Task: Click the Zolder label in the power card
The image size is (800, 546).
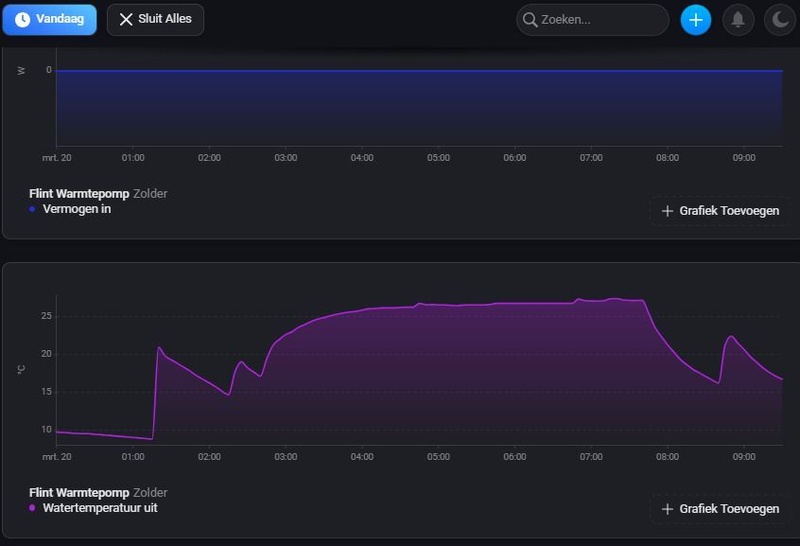Action: [150, 194]
